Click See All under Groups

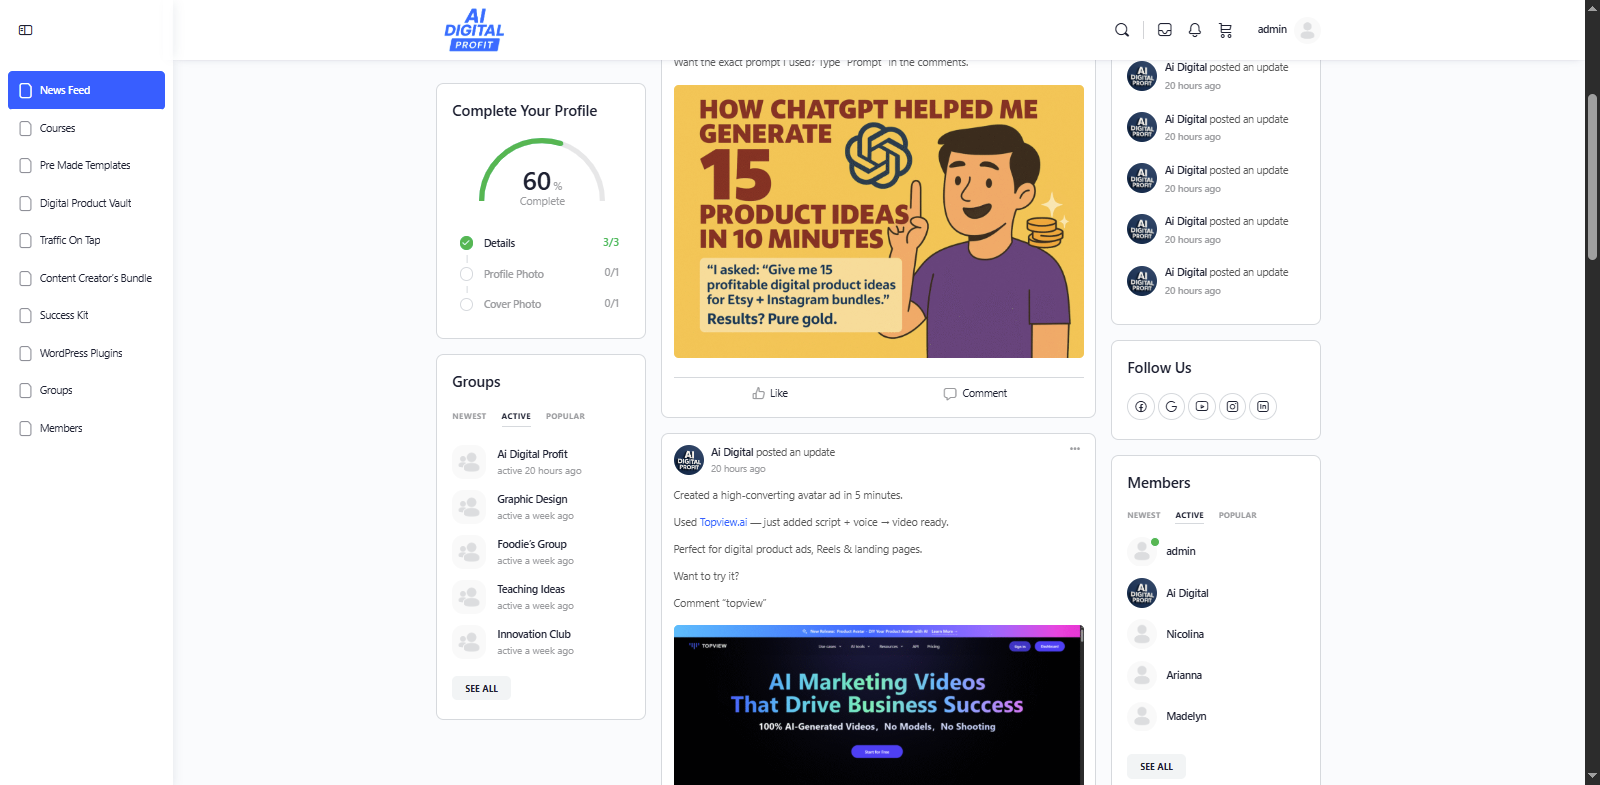pos(481,688)
